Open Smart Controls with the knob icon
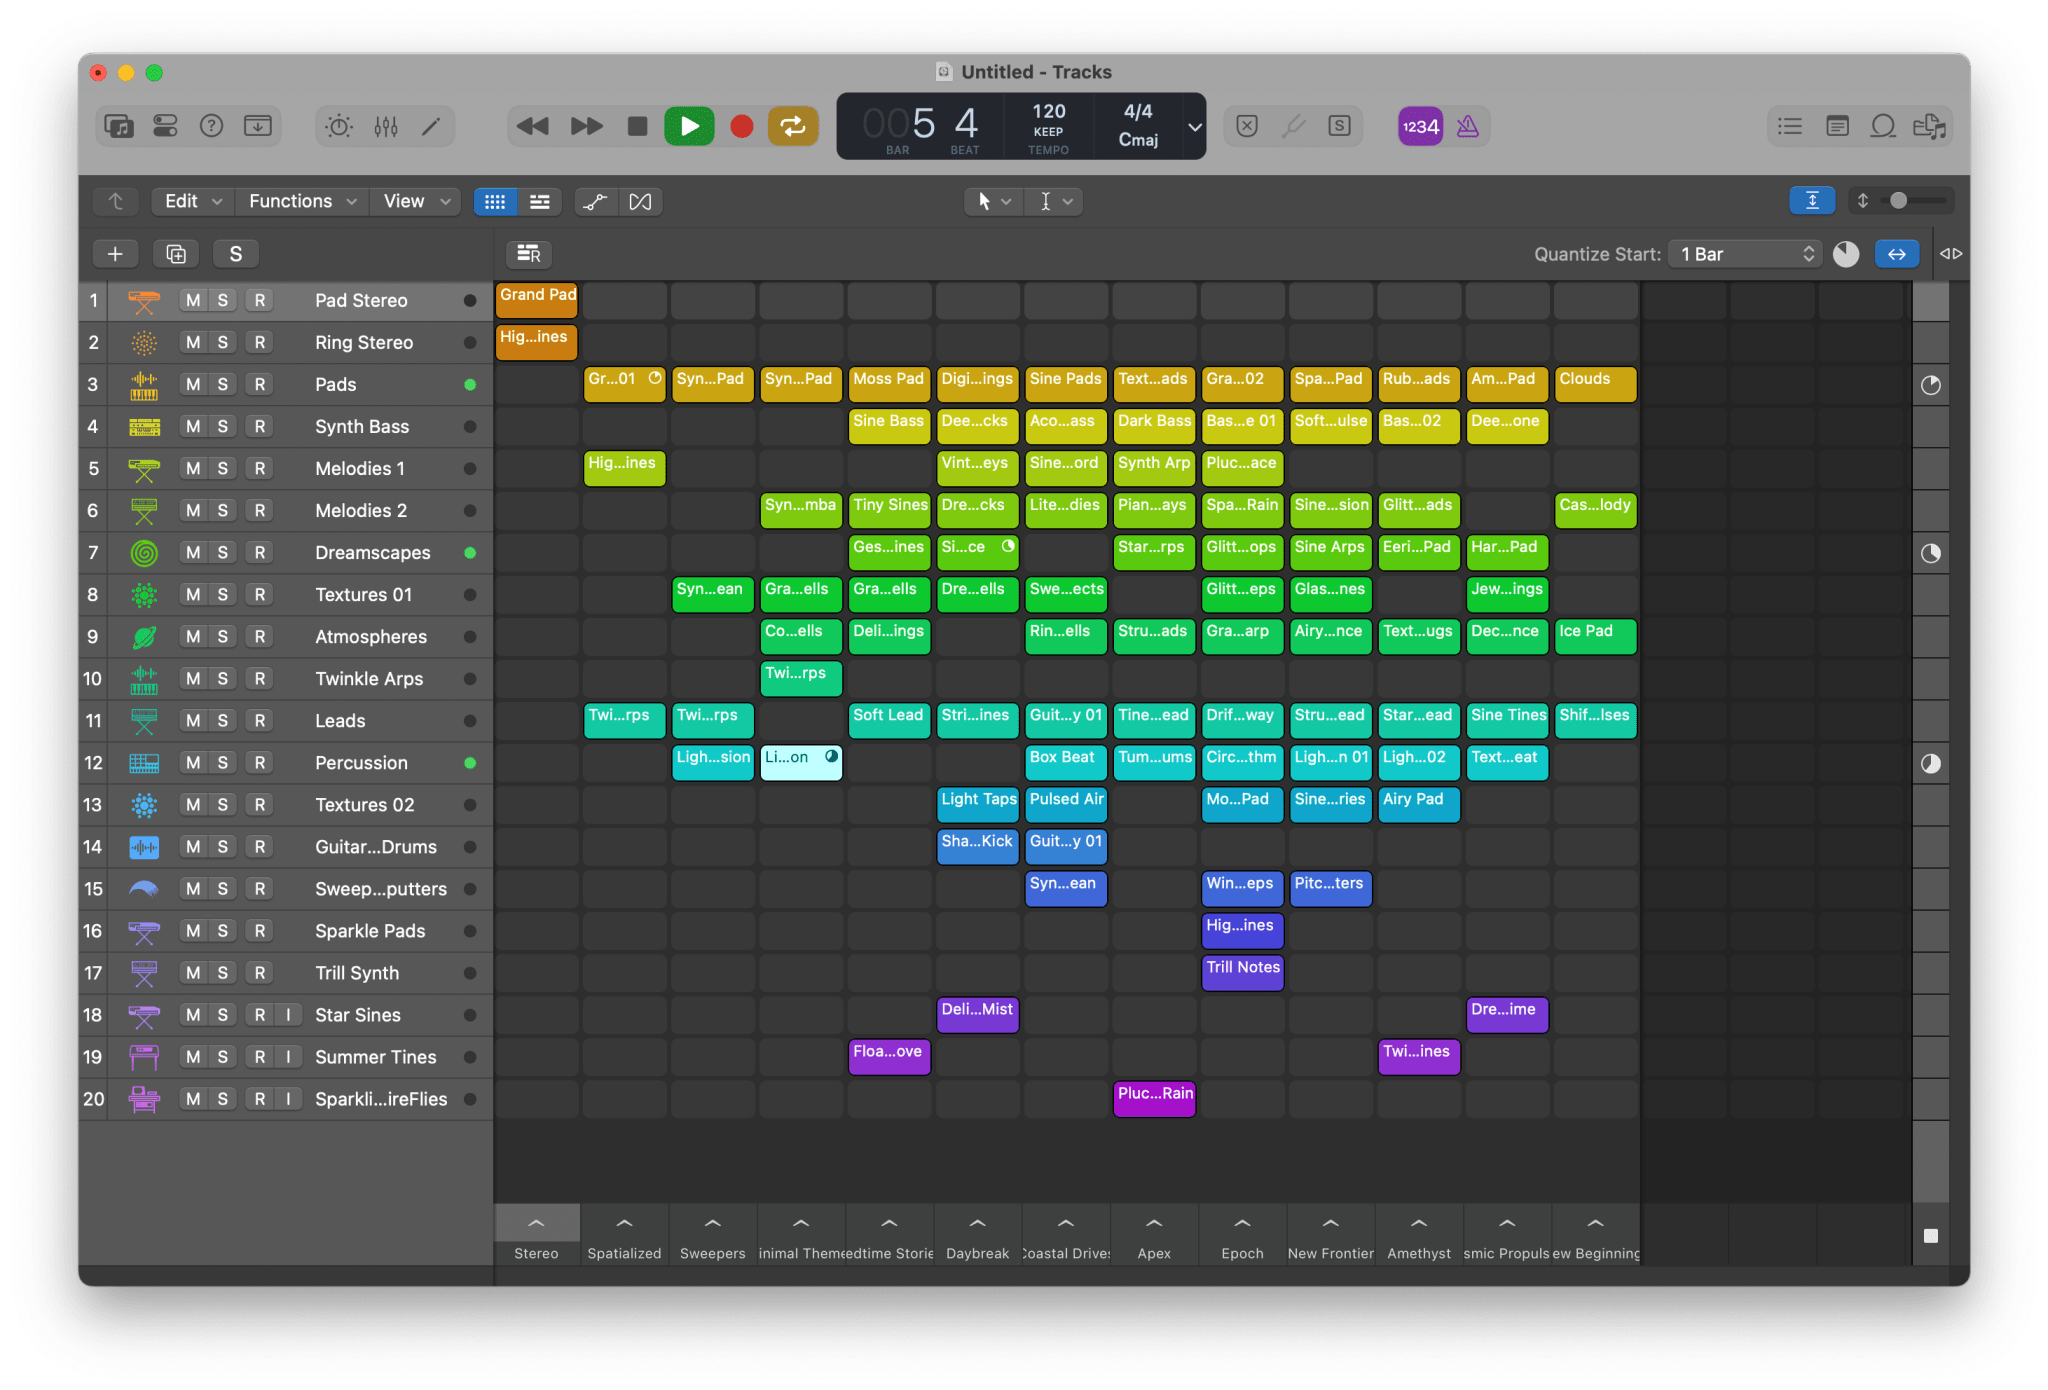This screenshot has width=2048, height=1390. [x=339, y=126]
